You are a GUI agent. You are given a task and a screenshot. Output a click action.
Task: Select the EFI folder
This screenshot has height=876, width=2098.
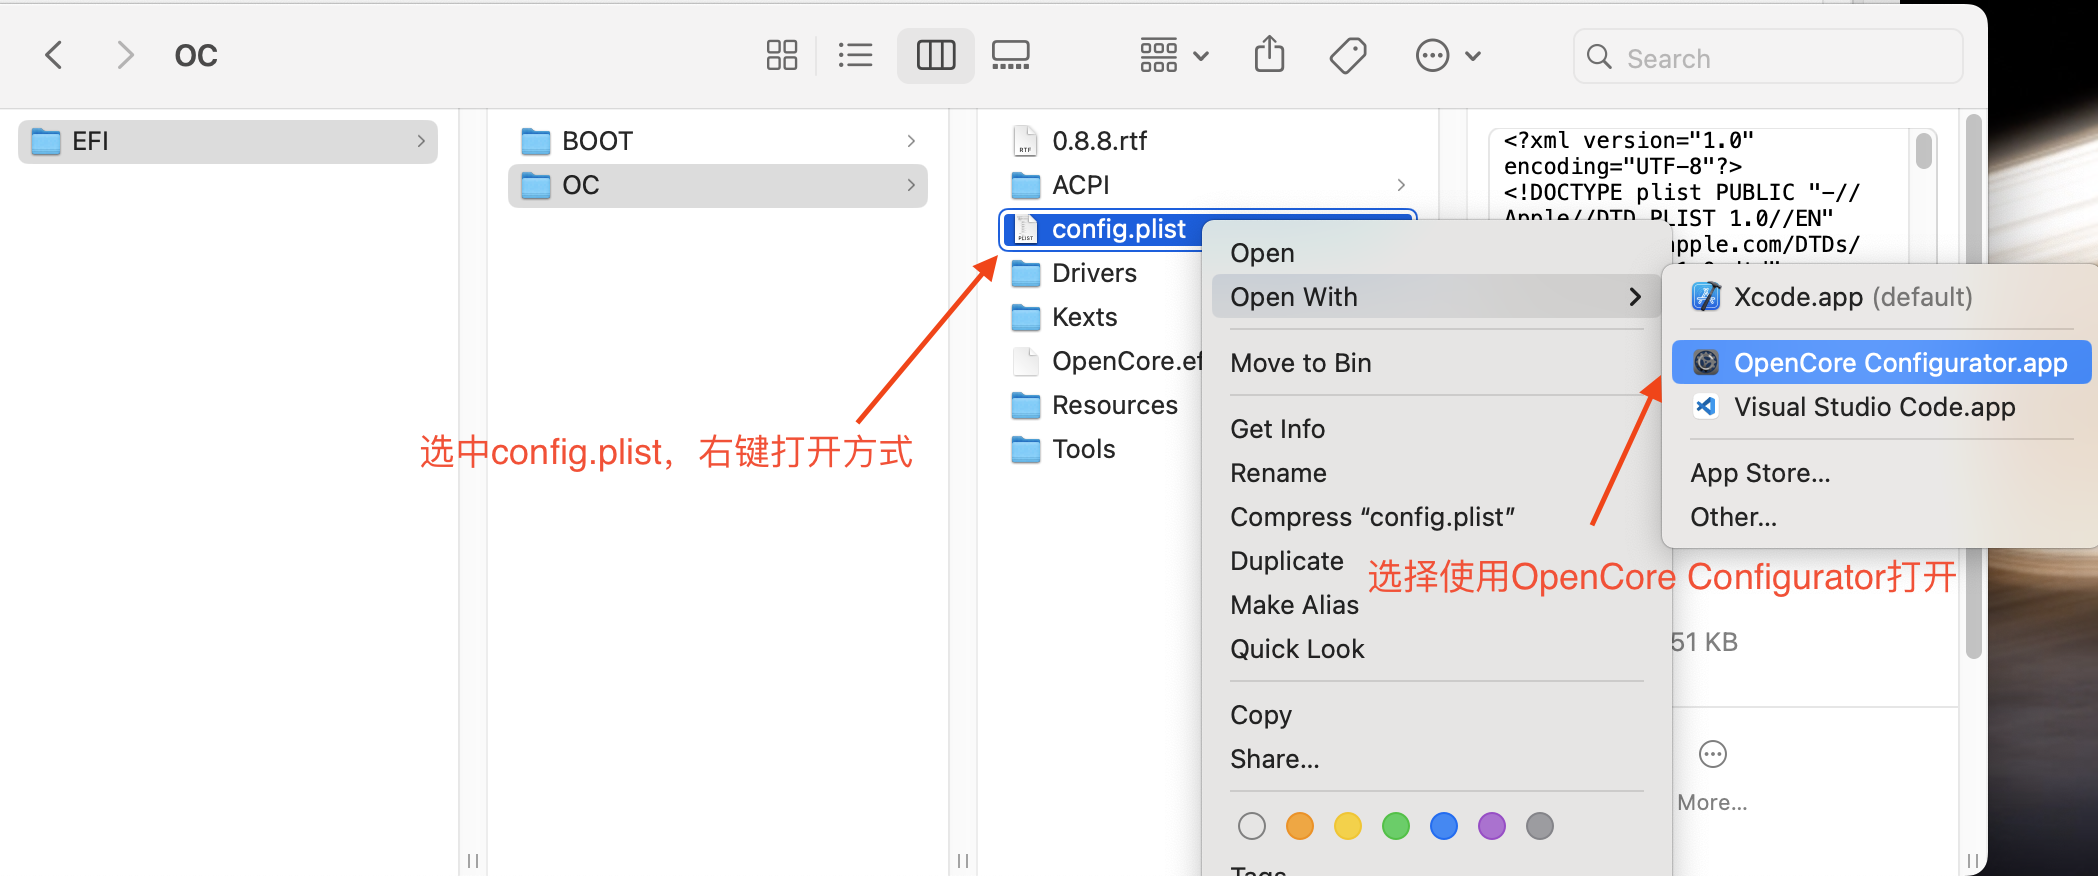[x=228, y=141]
